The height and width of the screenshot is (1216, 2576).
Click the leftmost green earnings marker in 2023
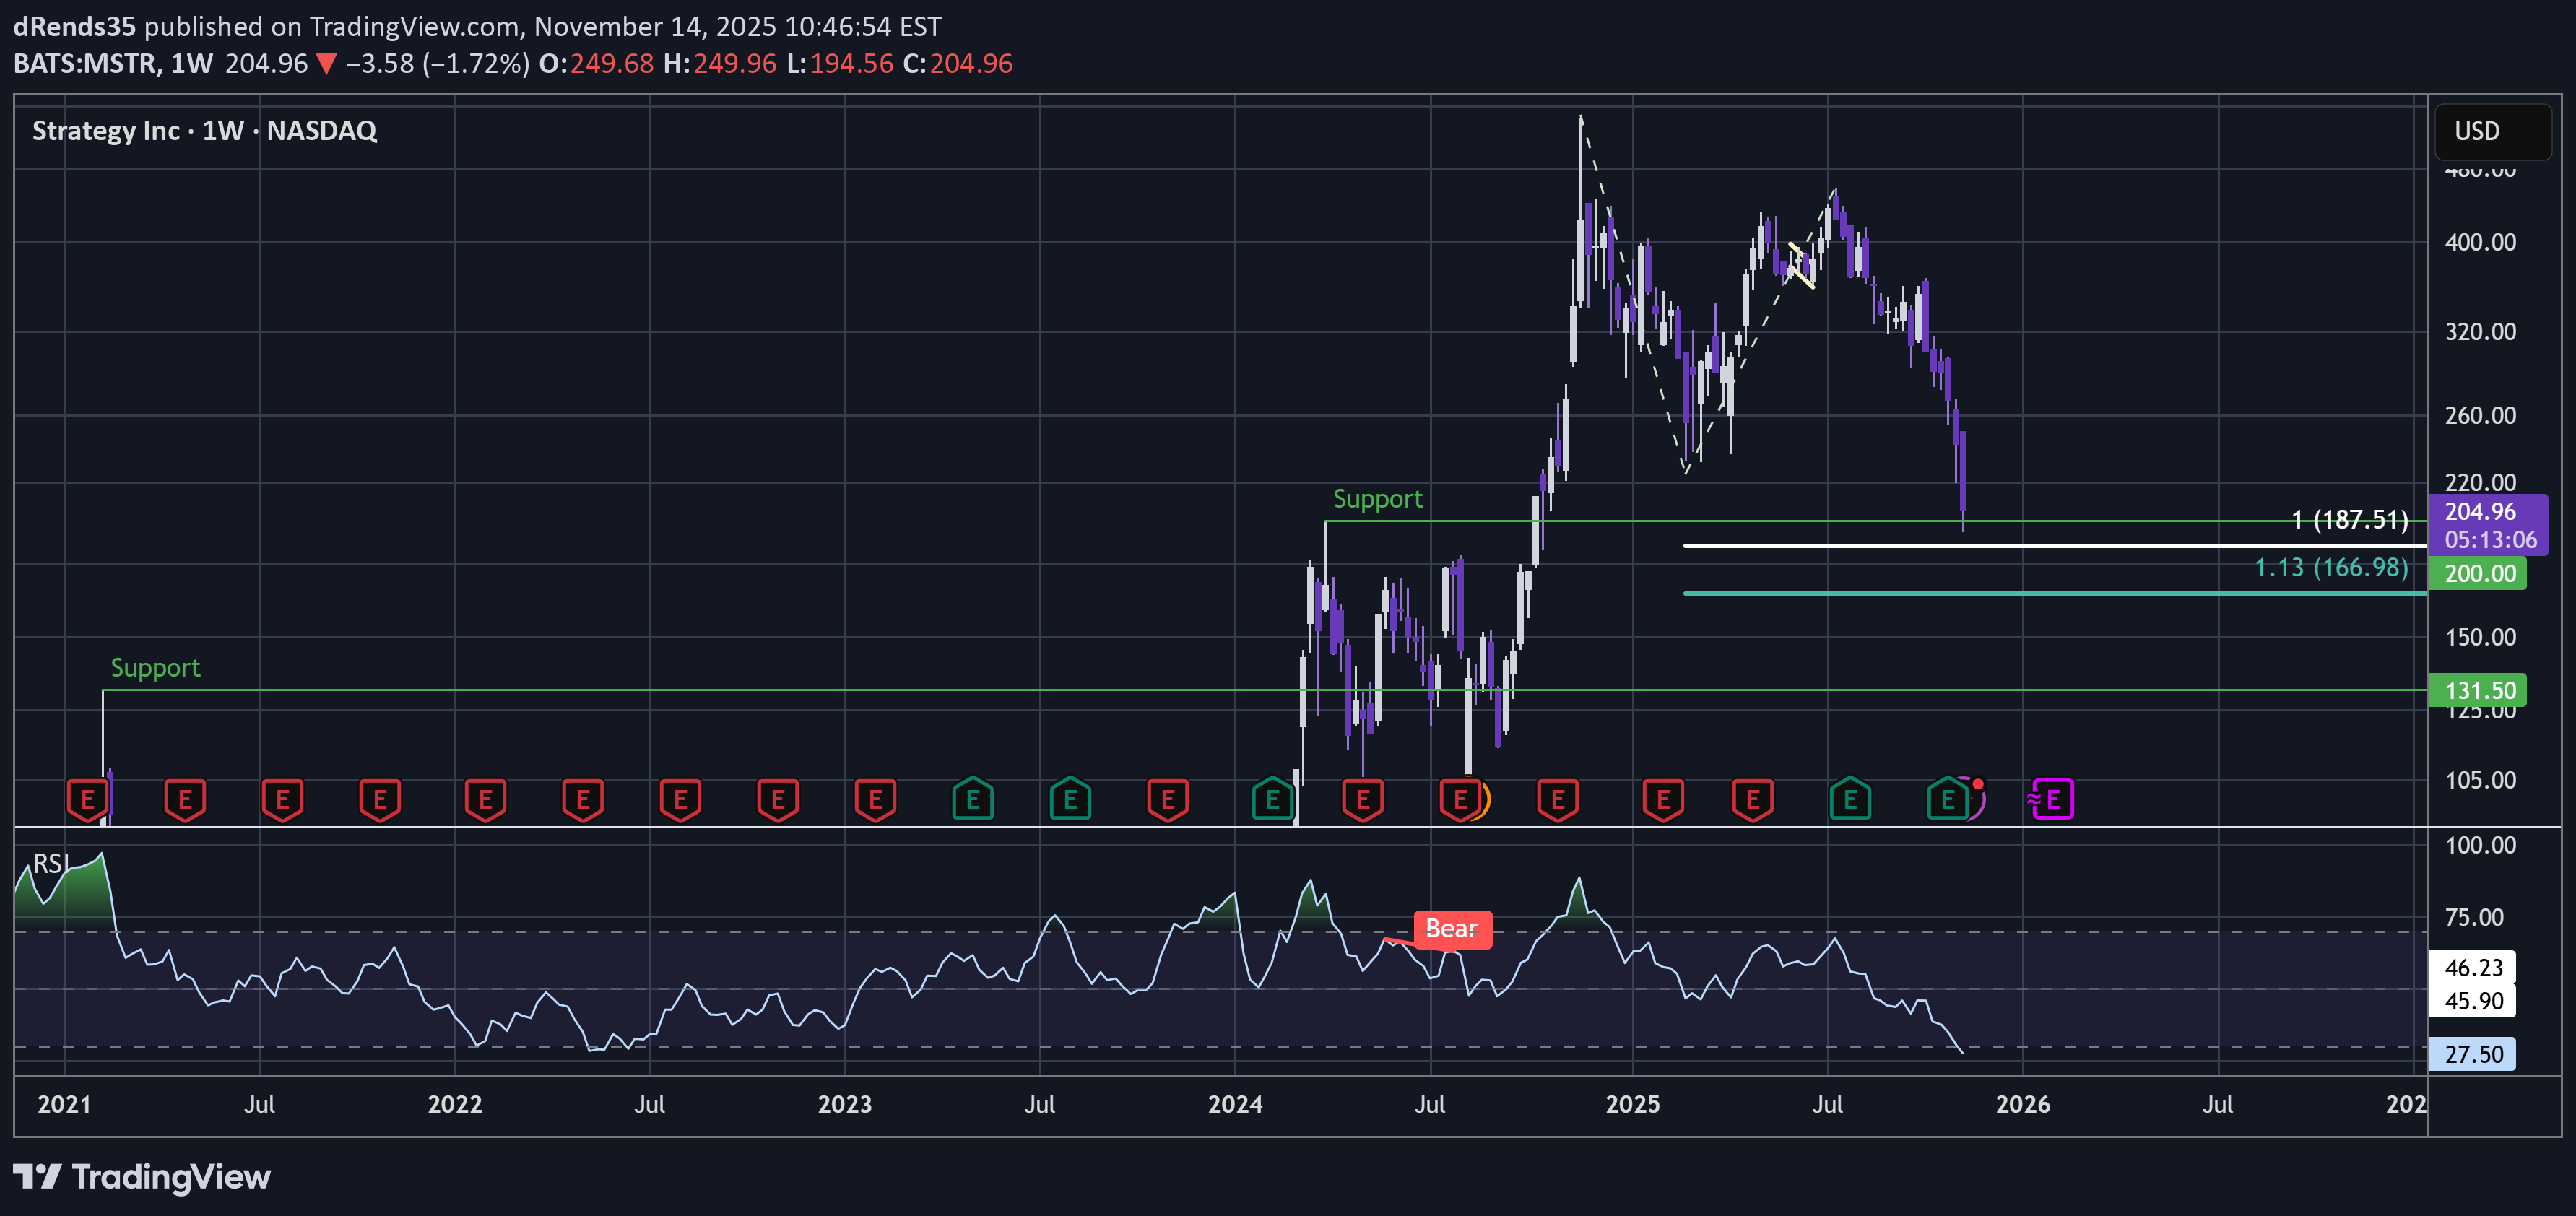972,799
